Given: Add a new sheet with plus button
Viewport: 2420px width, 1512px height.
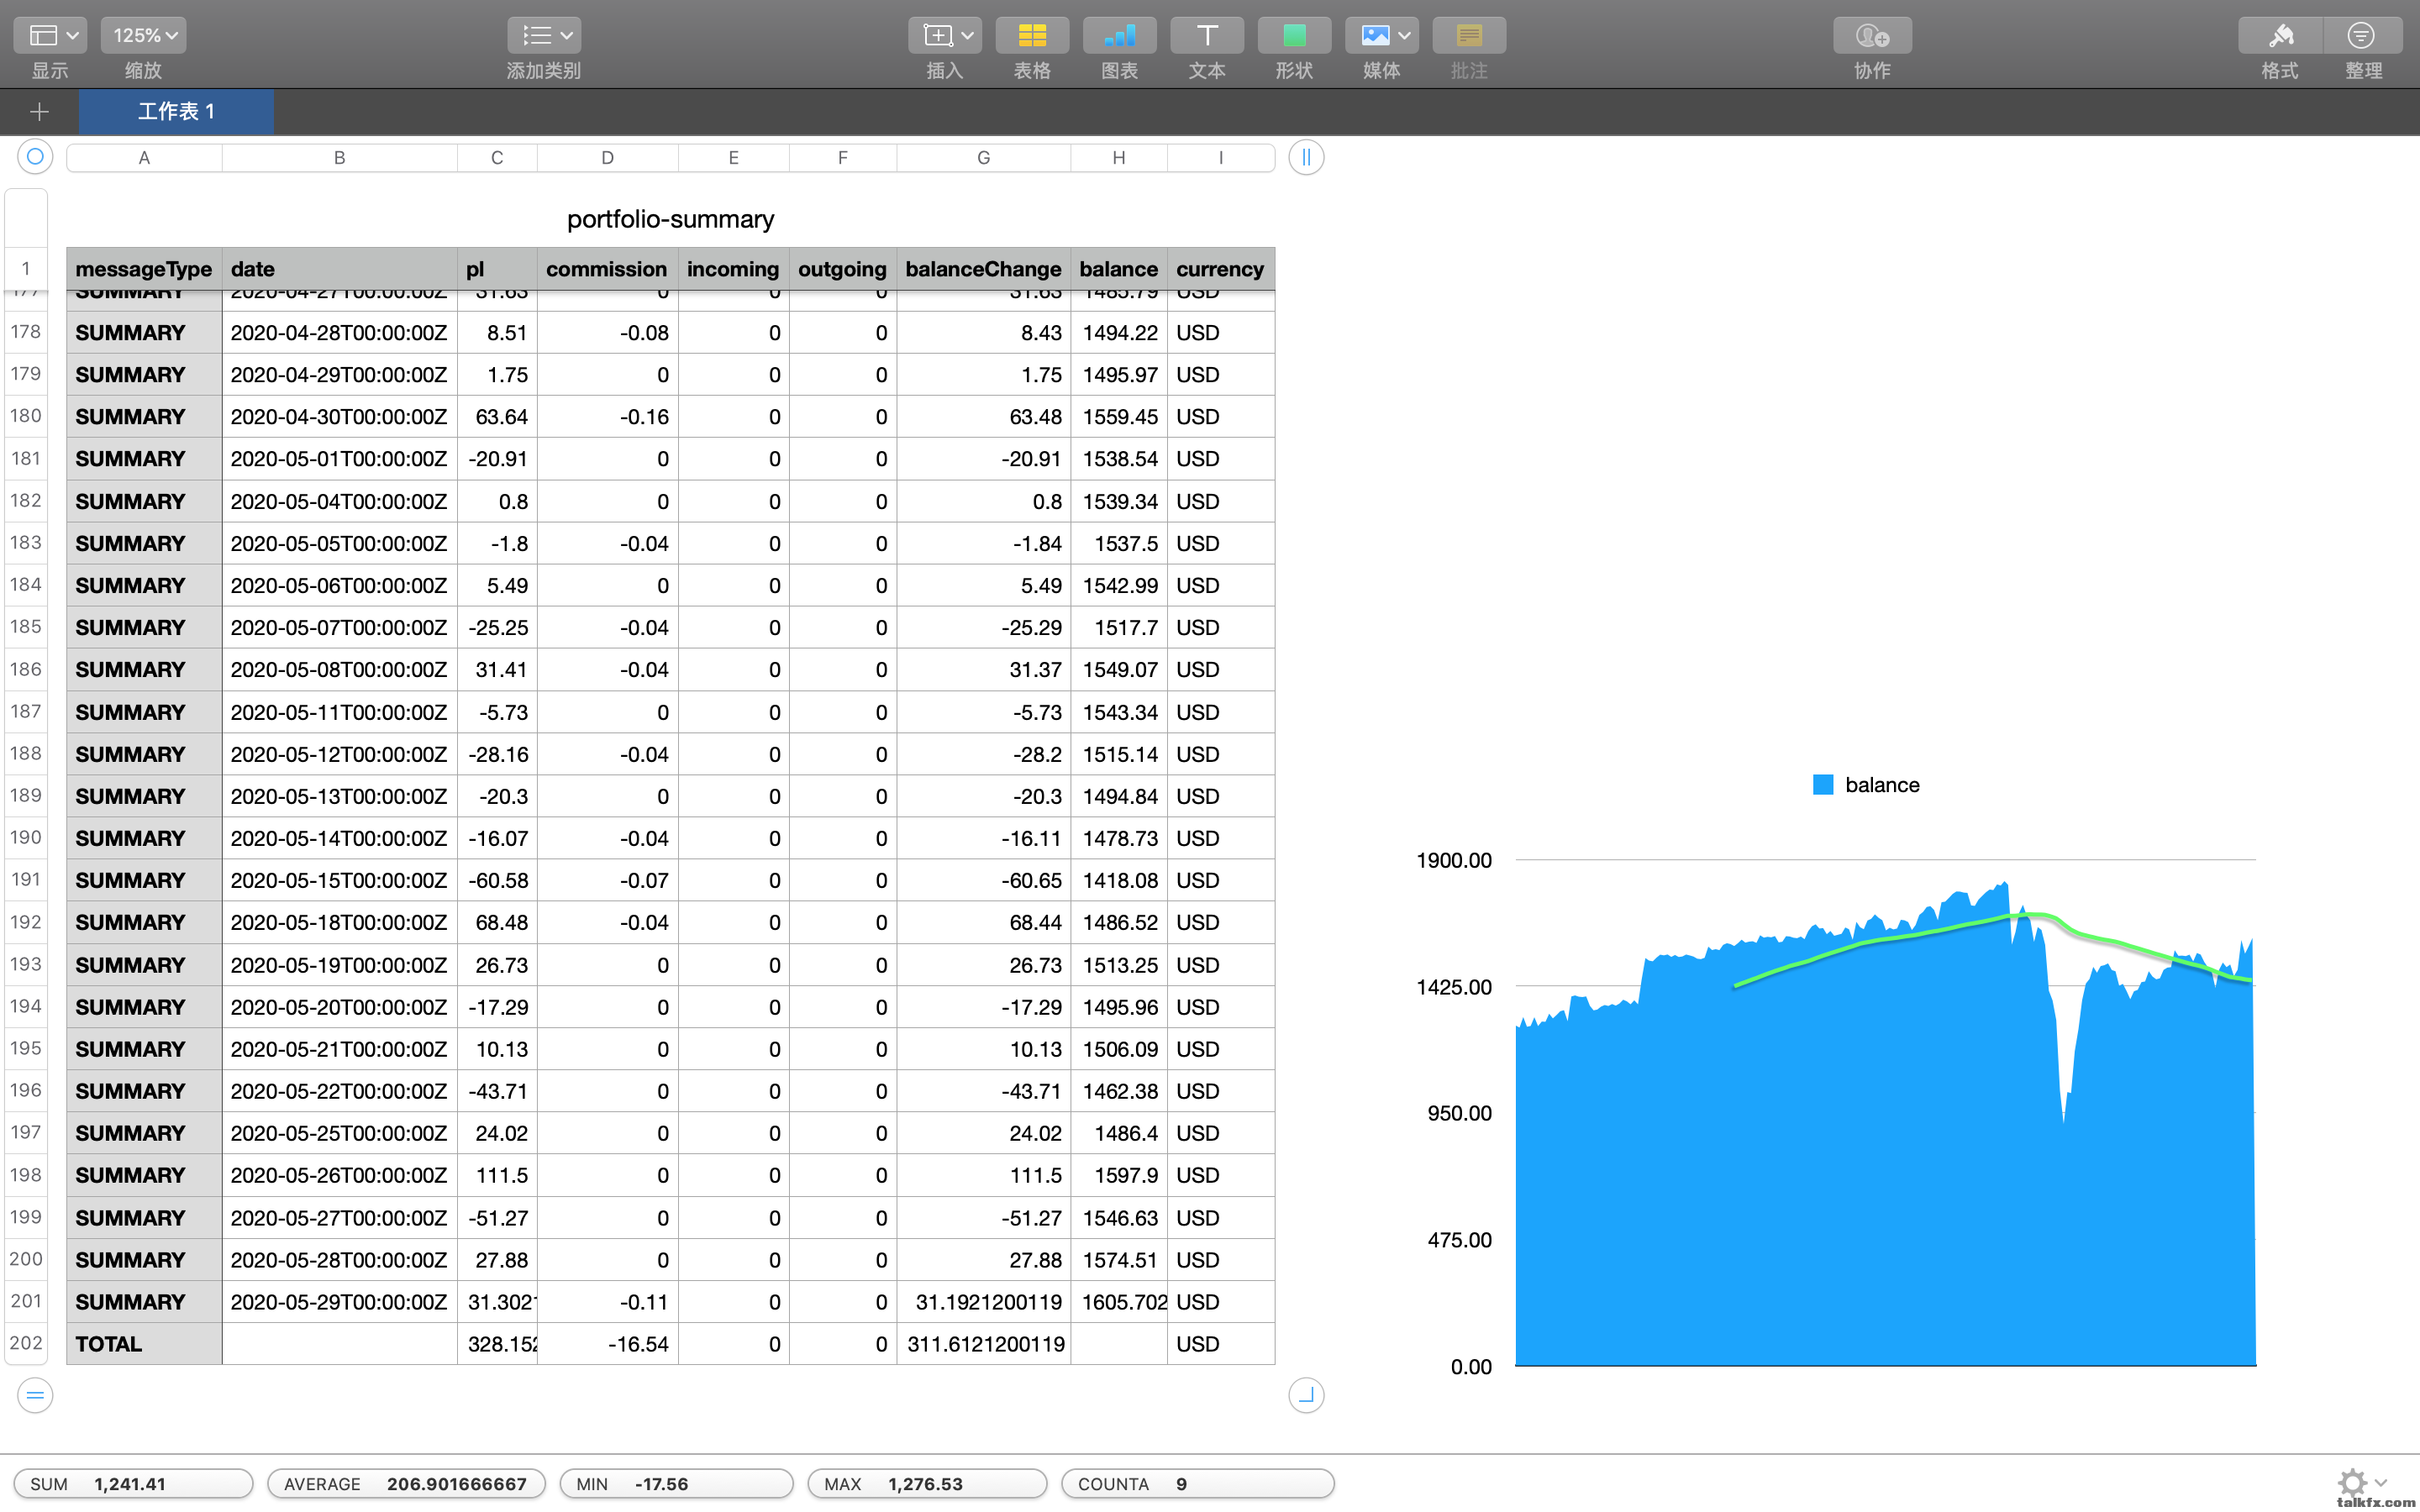Looking at the screenshot, I should pos(39,111).
